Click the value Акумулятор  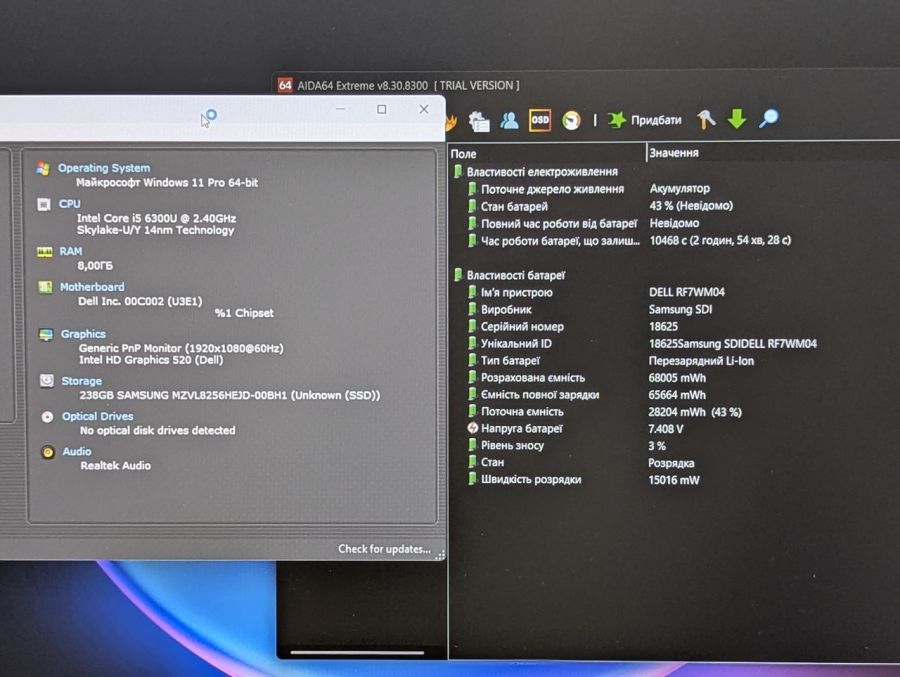click(680, 188)
